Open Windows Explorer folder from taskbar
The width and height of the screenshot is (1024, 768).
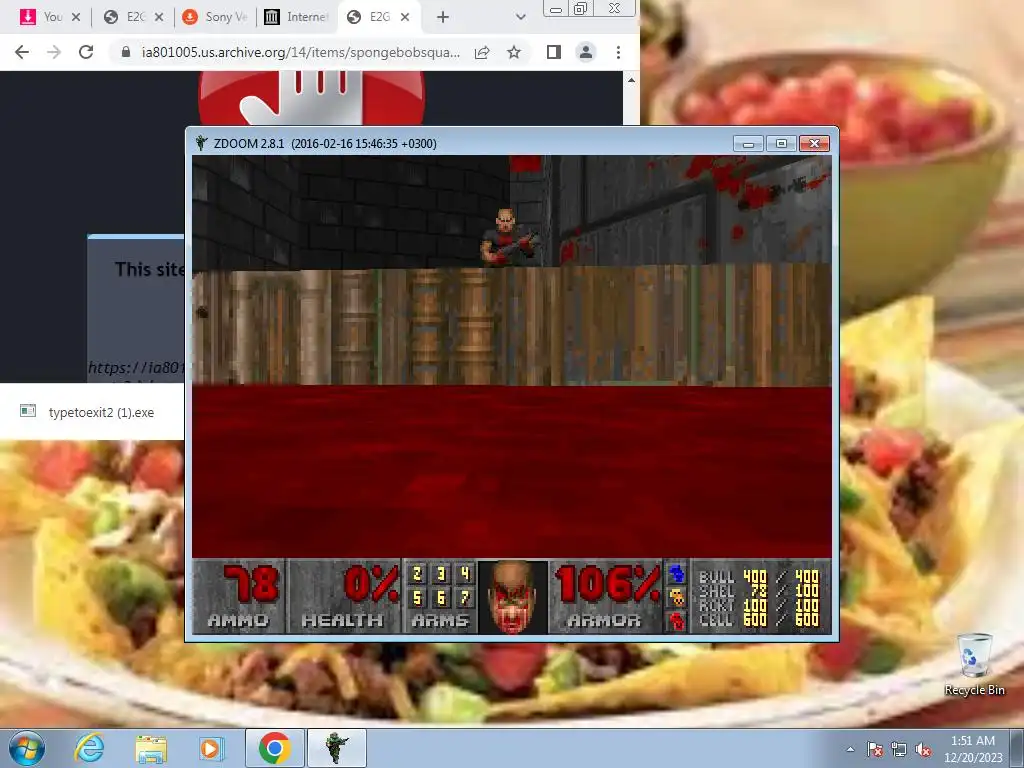coord(151,748)
